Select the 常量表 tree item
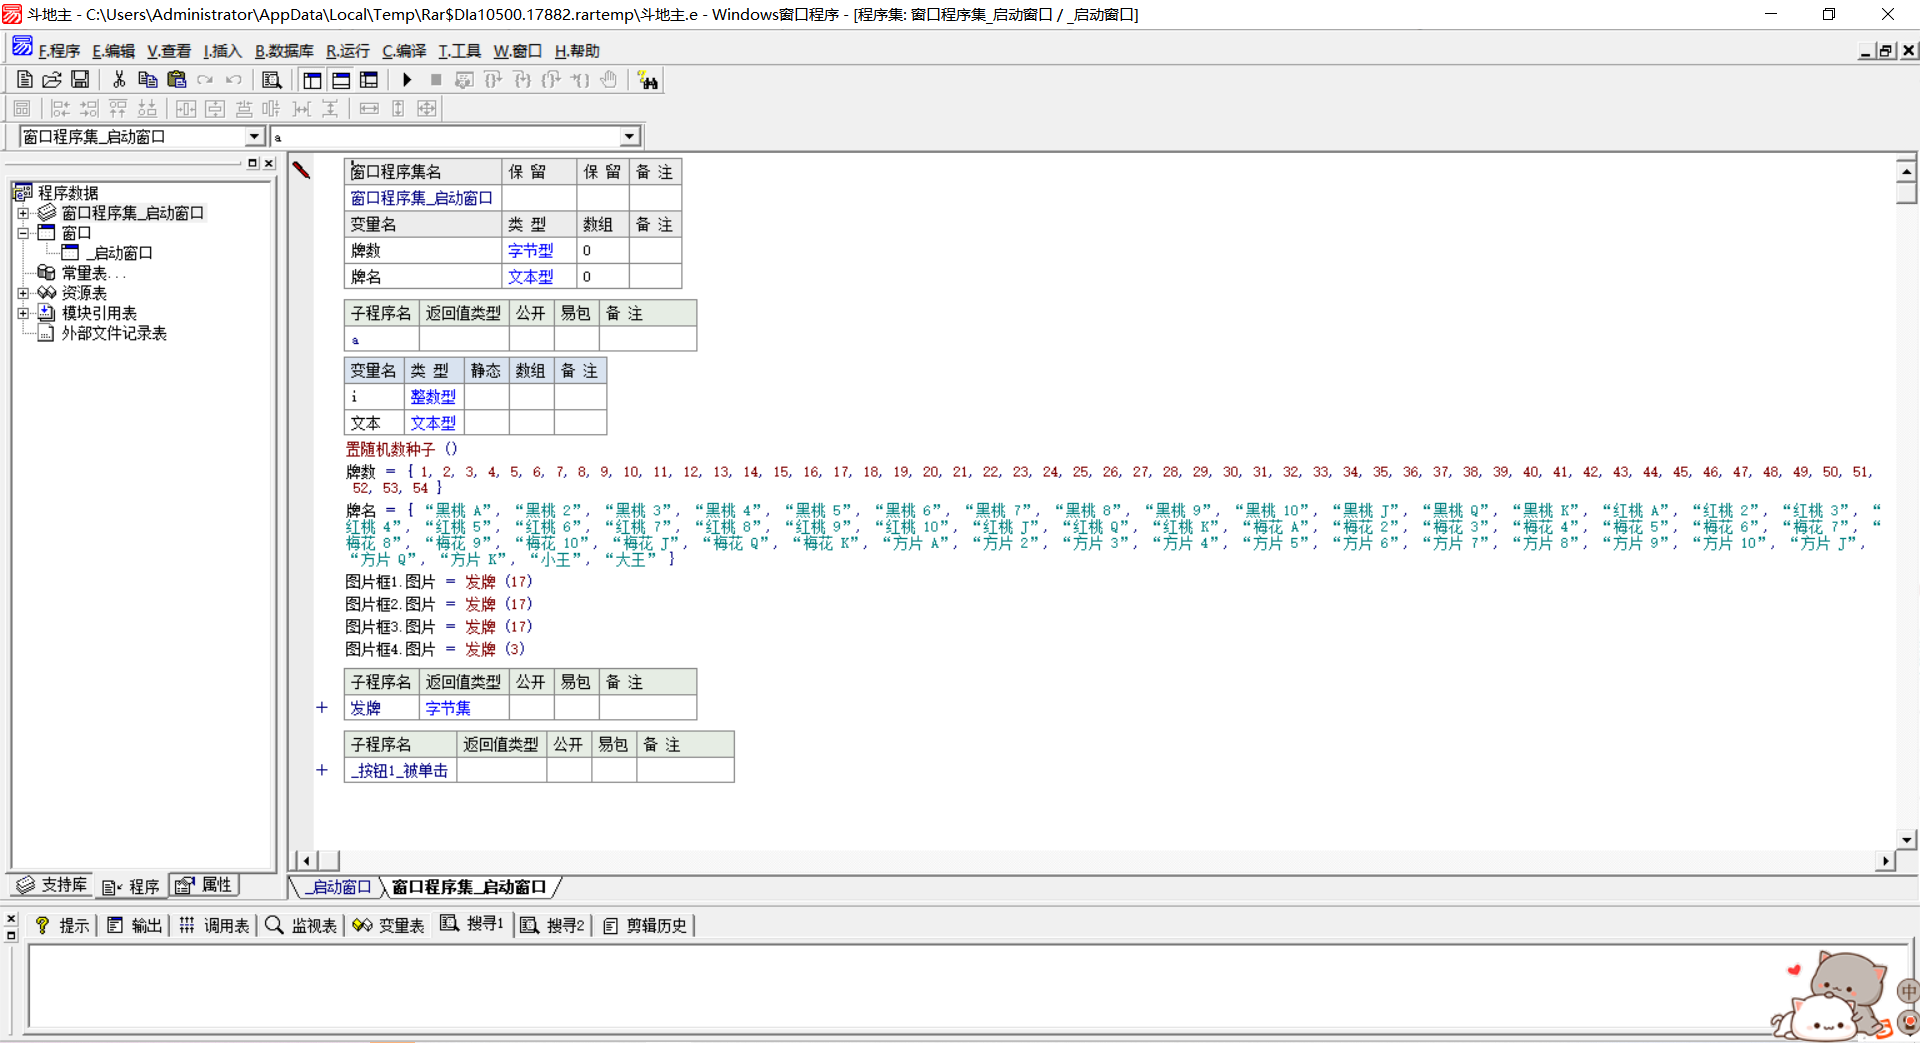Screen dimensions: 1920x1043 point(84,273)
